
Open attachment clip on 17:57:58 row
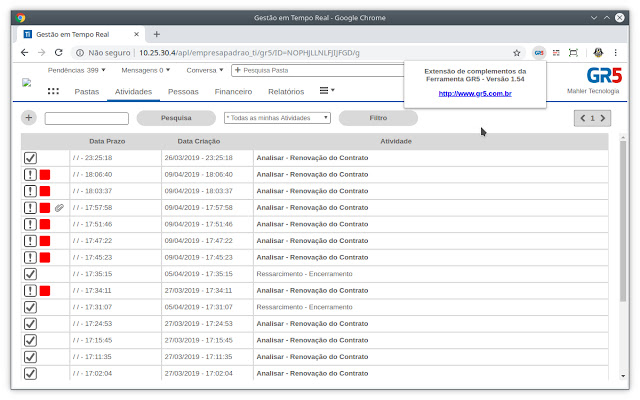59,208
